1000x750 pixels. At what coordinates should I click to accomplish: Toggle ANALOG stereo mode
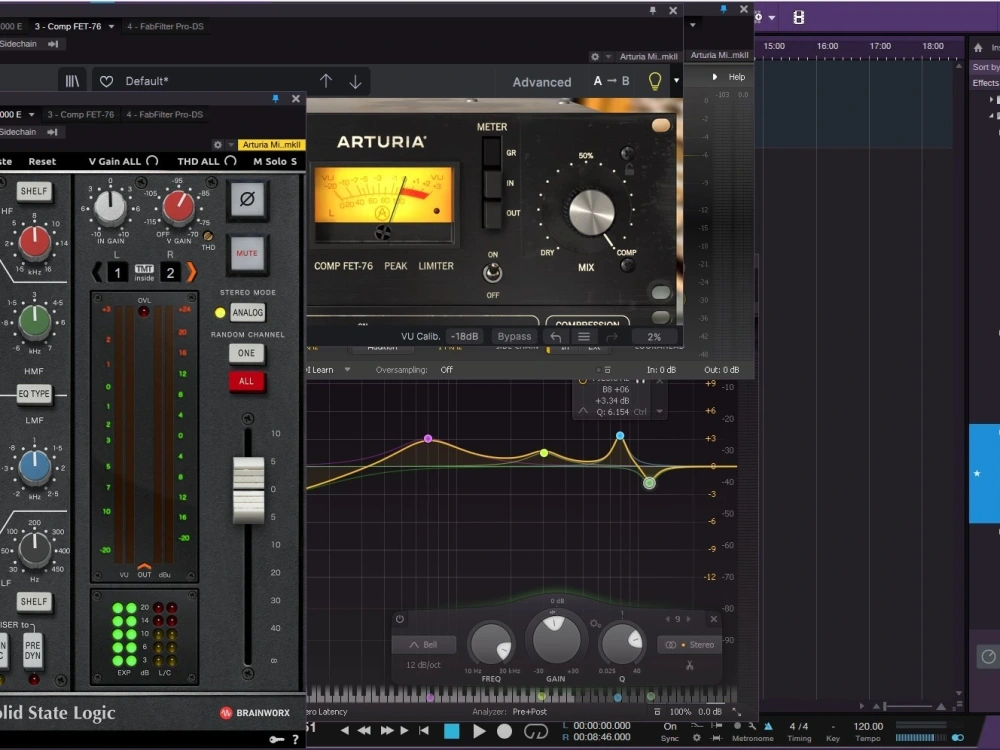pos(247,312)
